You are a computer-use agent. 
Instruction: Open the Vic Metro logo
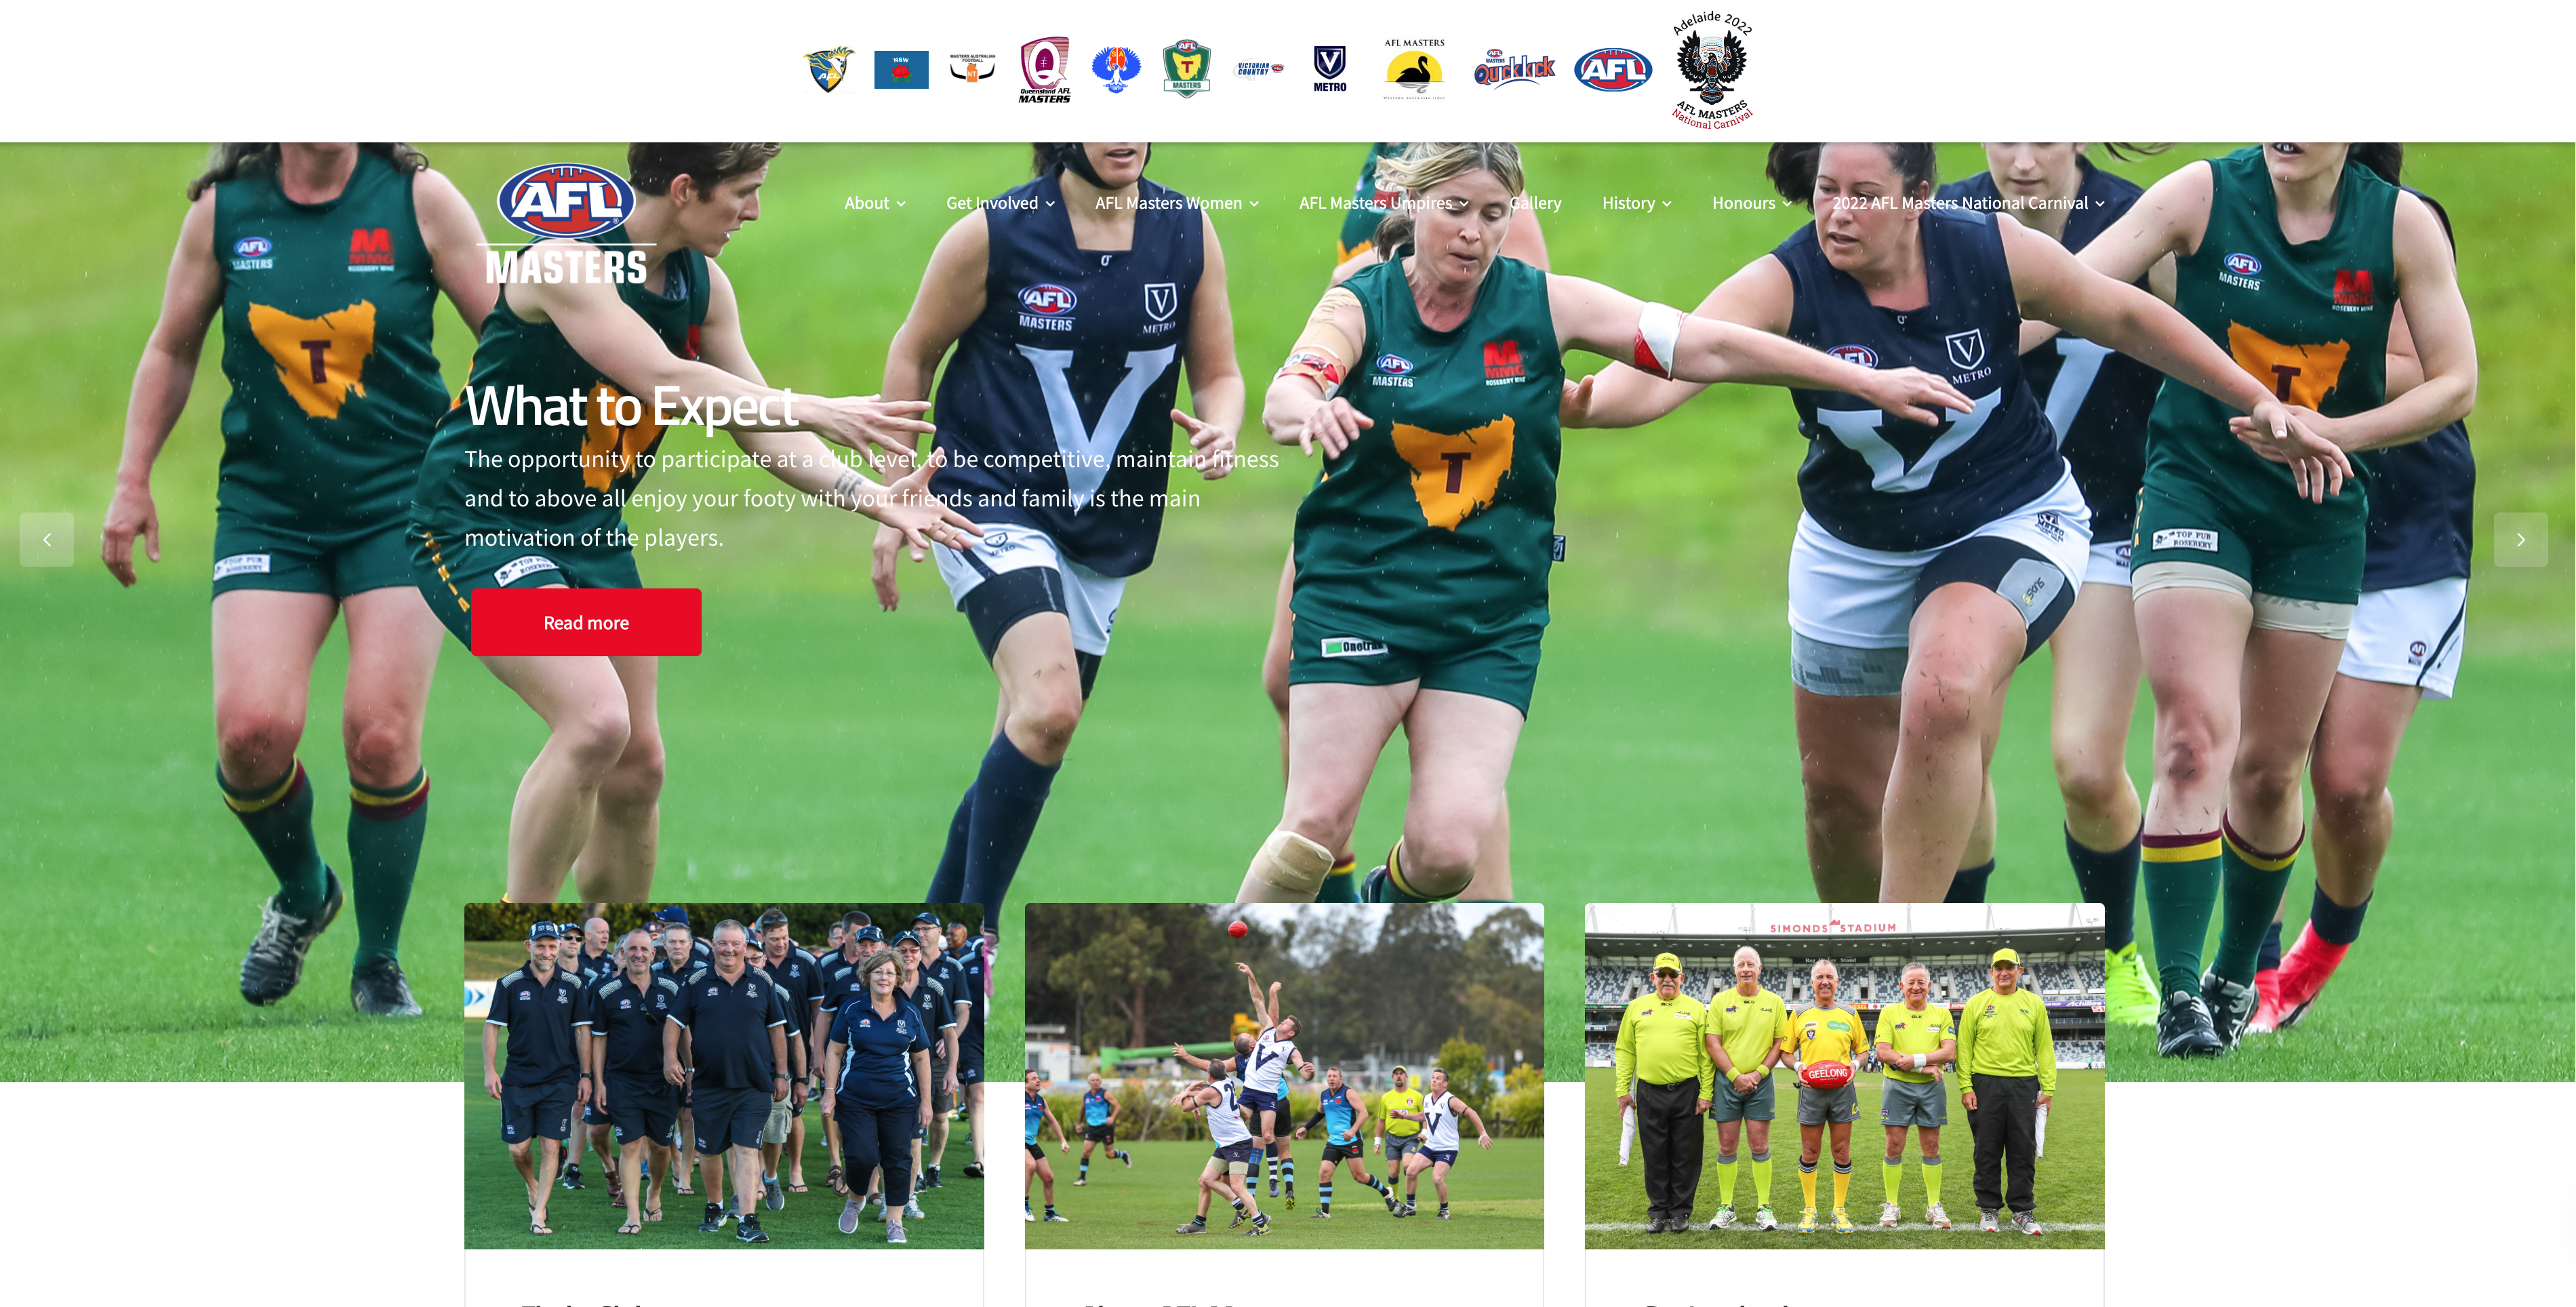[x=1330, y=69]
